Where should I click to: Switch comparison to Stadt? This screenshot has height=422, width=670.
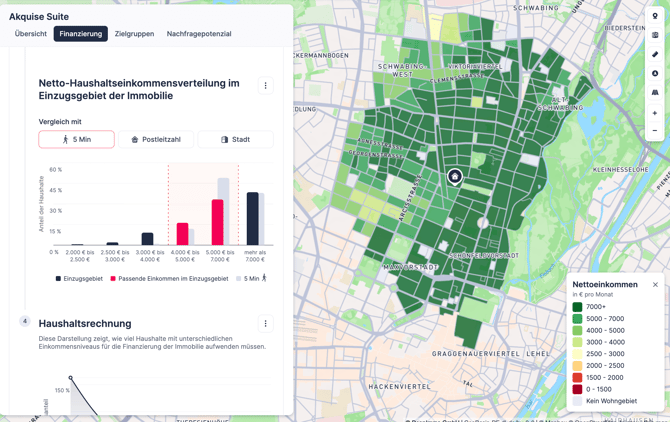(235, 139)
